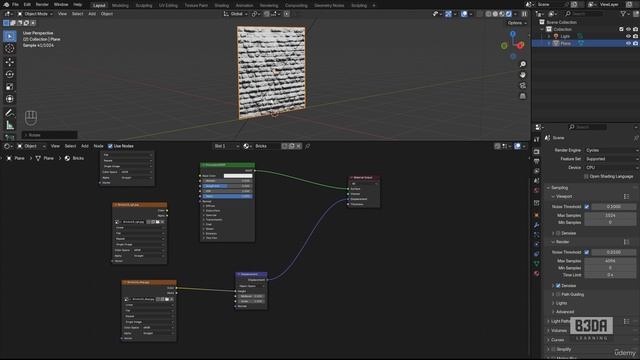
Task: Open the outliner filter funnel
Action: (x=623, y=14)
